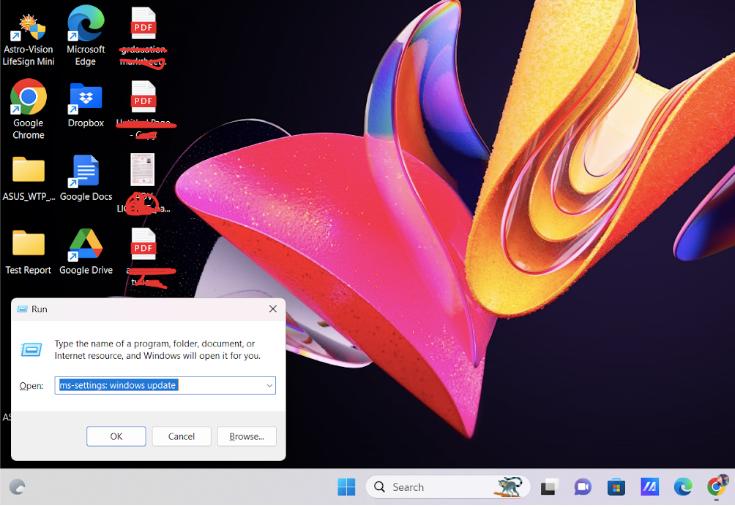Select the Google Chrome desktop shortcut
Image resolution: width=735 pixels, height=507 pixels.
(x=28, y=110)
